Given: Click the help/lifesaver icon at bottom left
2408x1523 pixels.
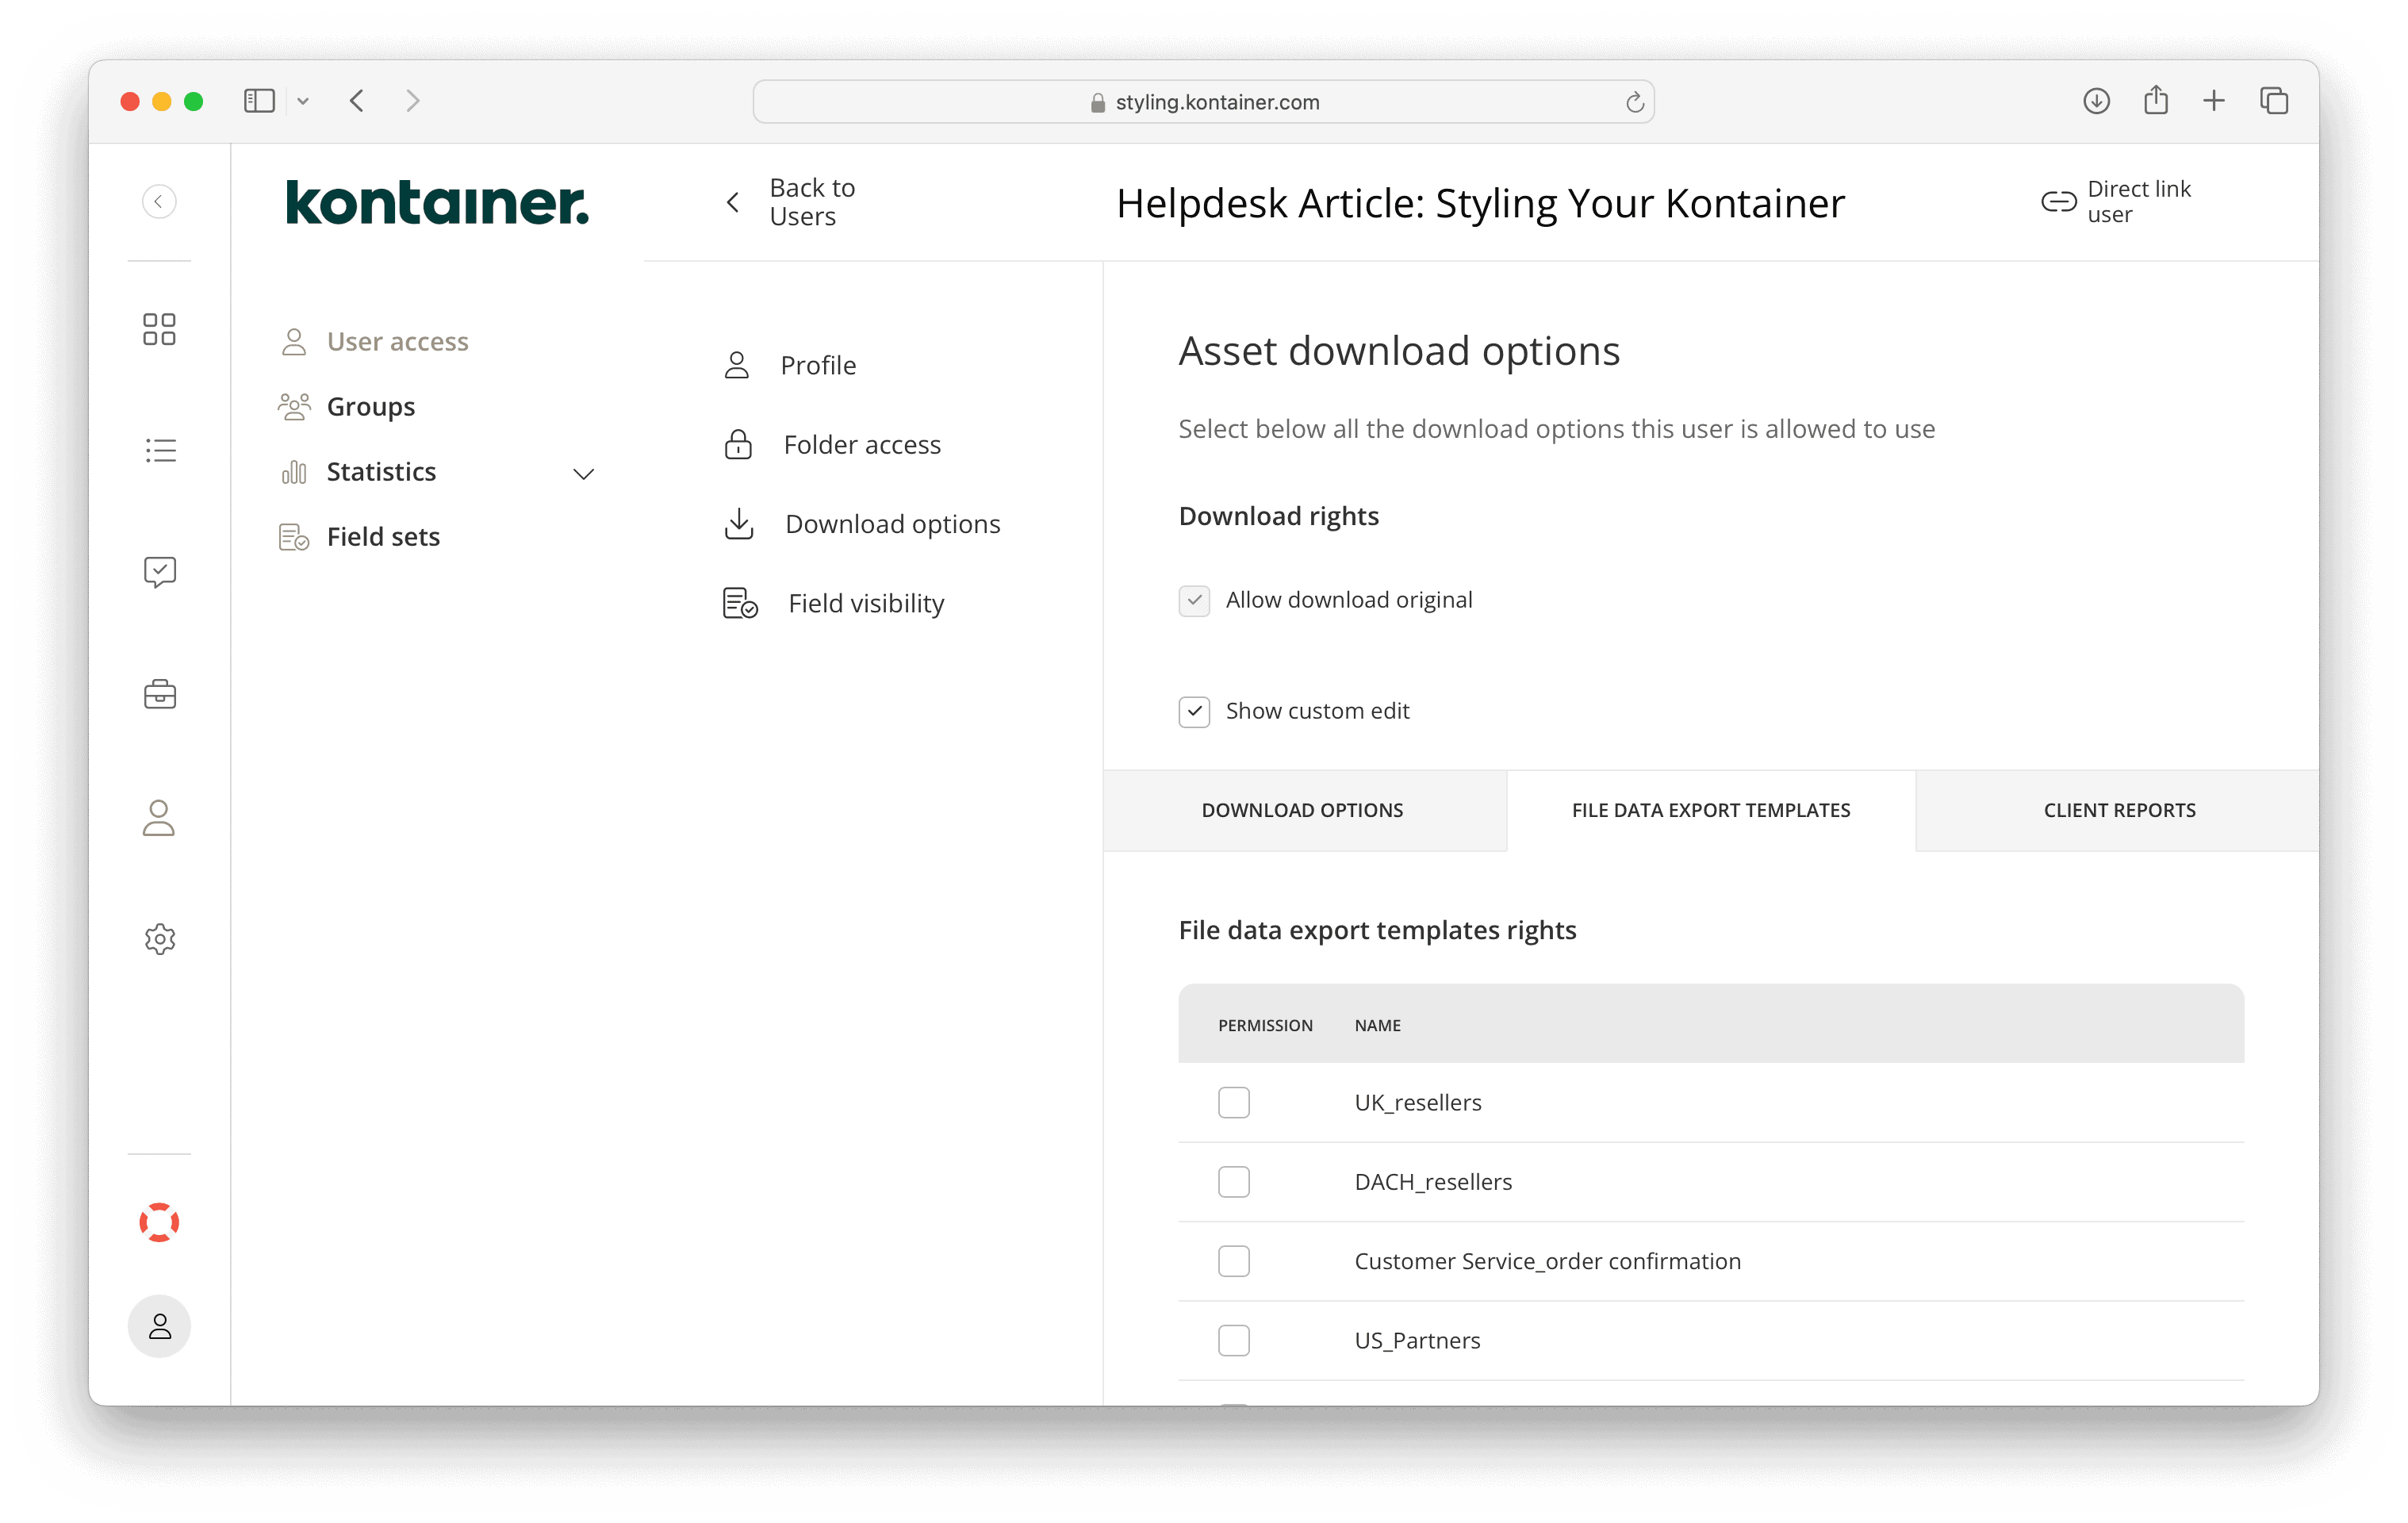Looking at the screenshot, I should (159, 1223).
